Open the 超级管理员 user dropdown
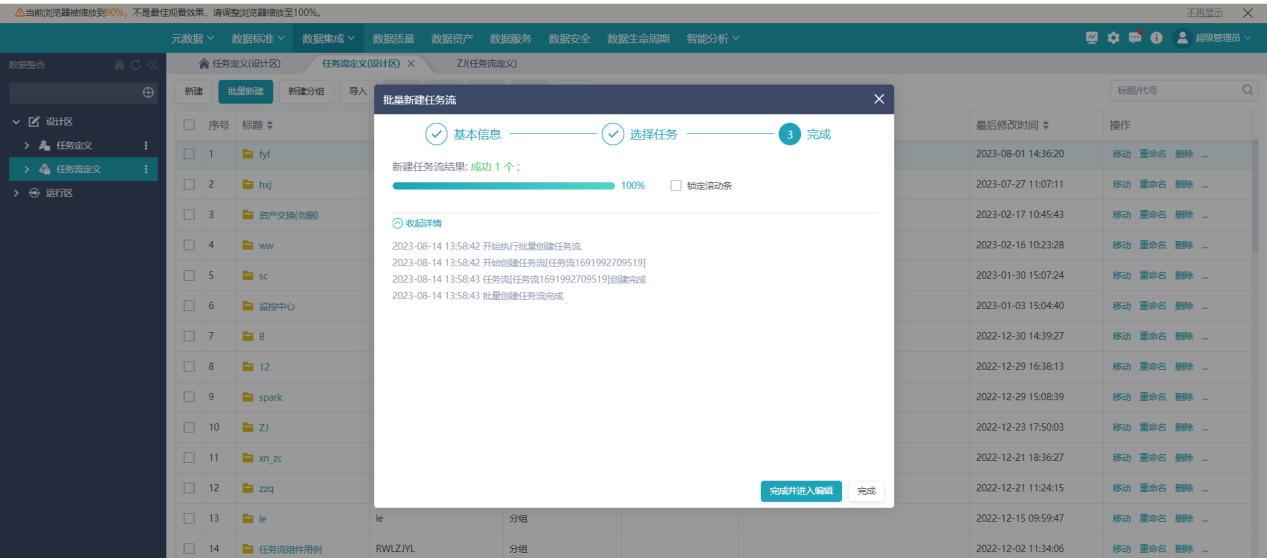The height and width of the screenshot is (558, 1267). coord(1213,38)
